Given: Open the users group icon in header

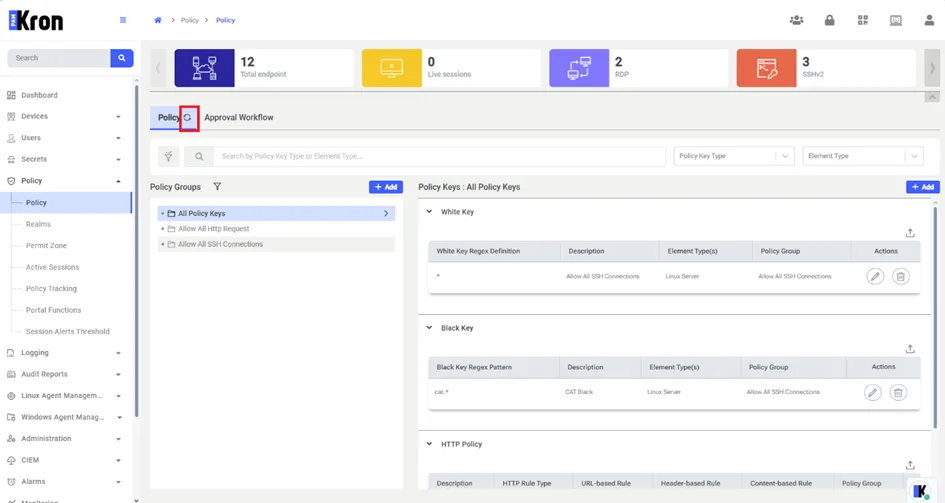Looking at the screenshot, I should pos(797,20).
